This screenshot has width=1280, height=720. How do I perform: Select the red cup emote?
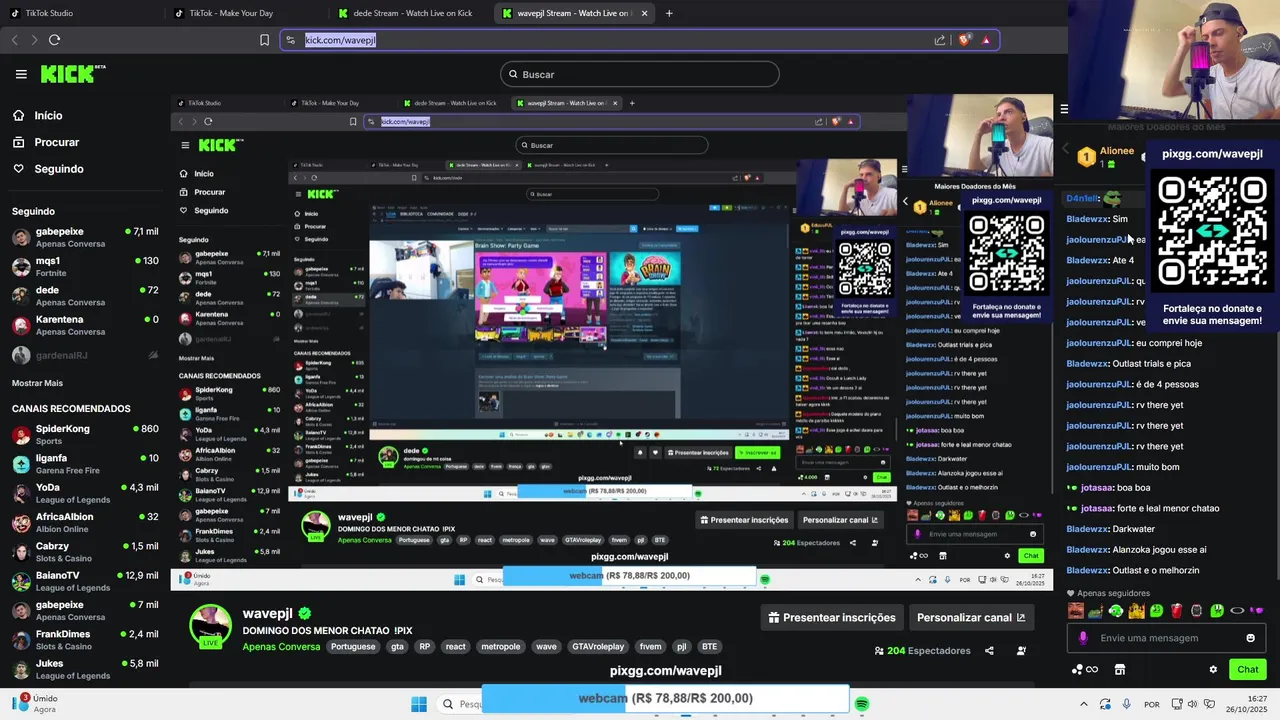1176,611
